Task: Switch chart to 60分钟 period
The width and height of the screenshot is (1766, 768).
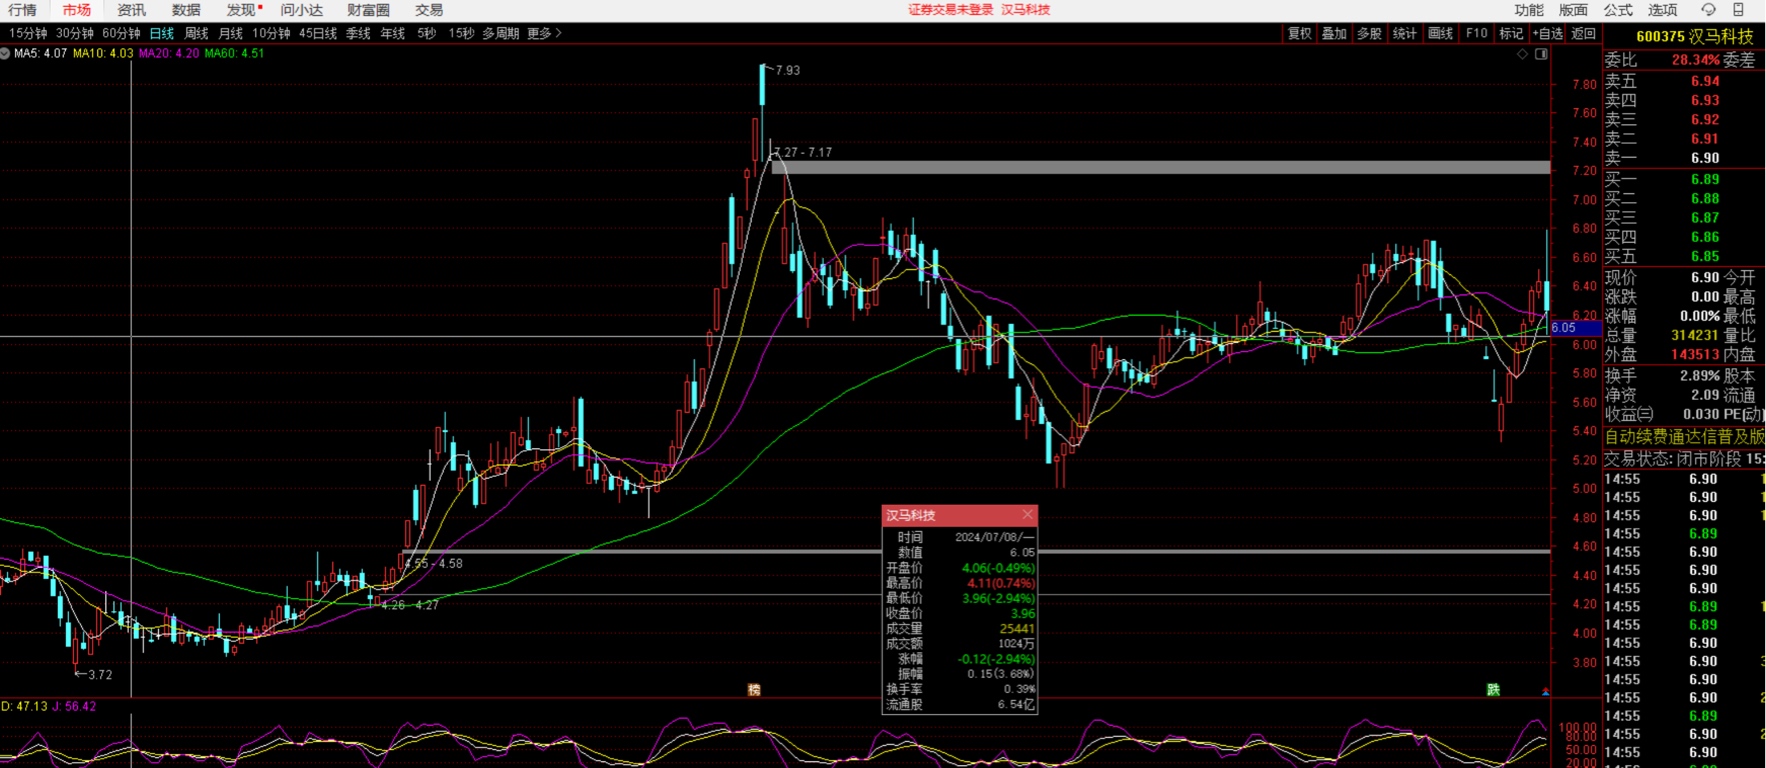Action: [x=121, y=33]
